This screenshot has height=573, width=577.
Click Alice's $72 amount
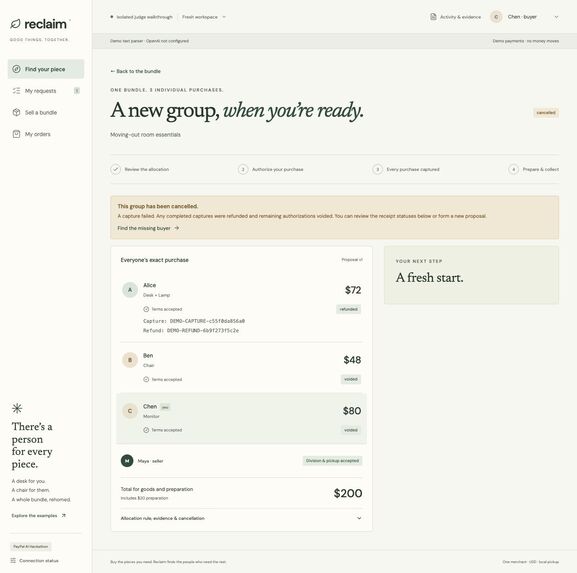click(353, 290)
